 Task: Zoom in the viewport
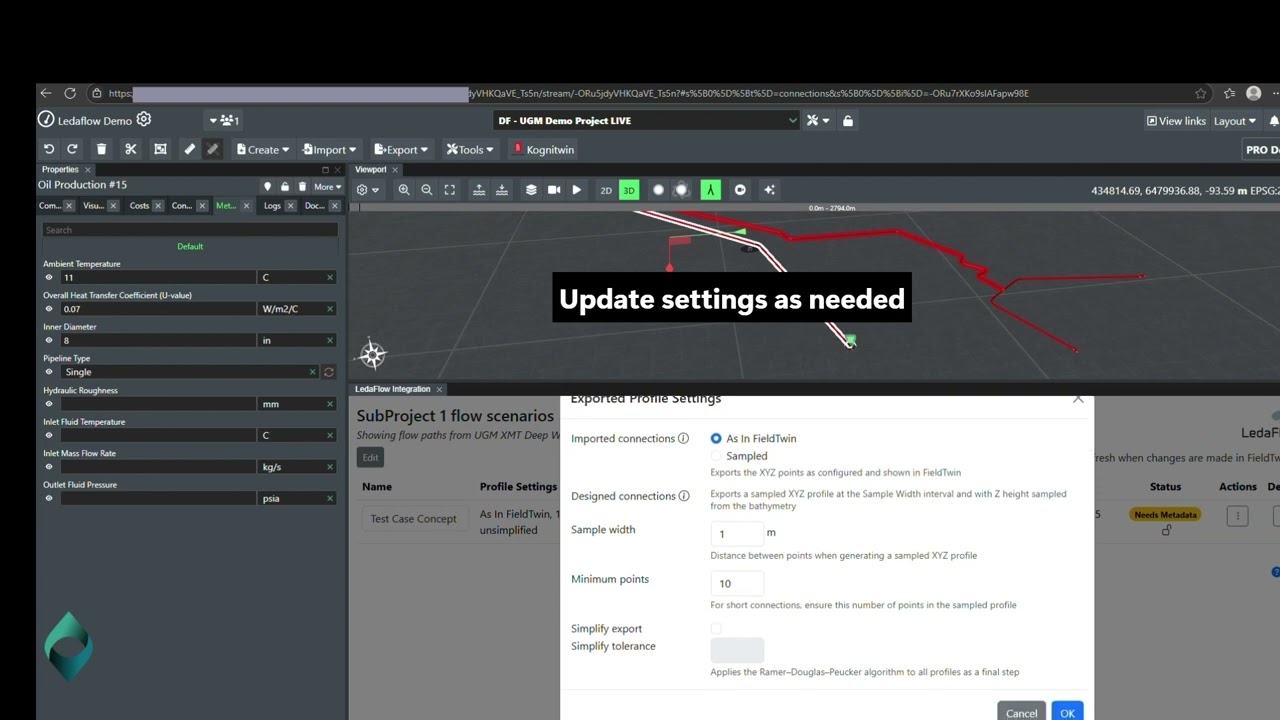(404, 190)
